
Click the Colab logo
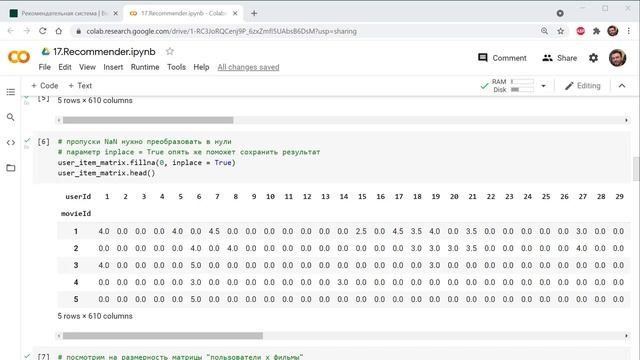click(x=19, y=57)
